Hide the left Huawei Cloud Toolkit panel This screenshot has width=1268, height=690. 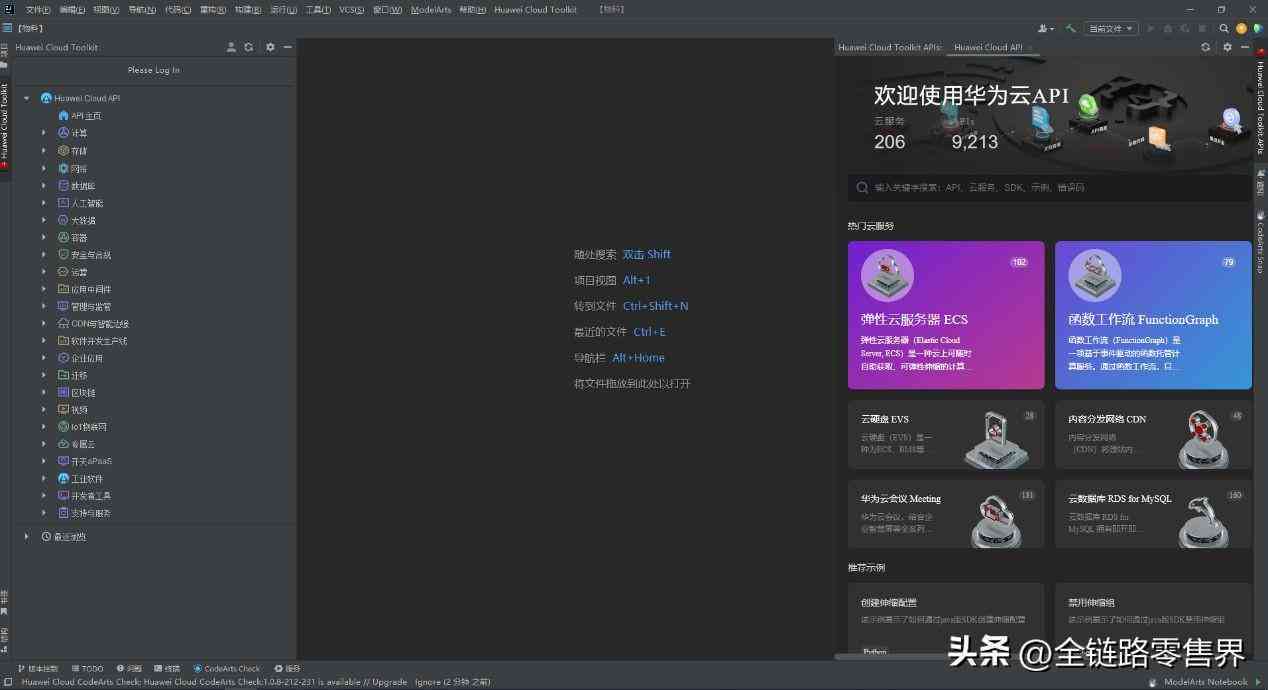288,47
